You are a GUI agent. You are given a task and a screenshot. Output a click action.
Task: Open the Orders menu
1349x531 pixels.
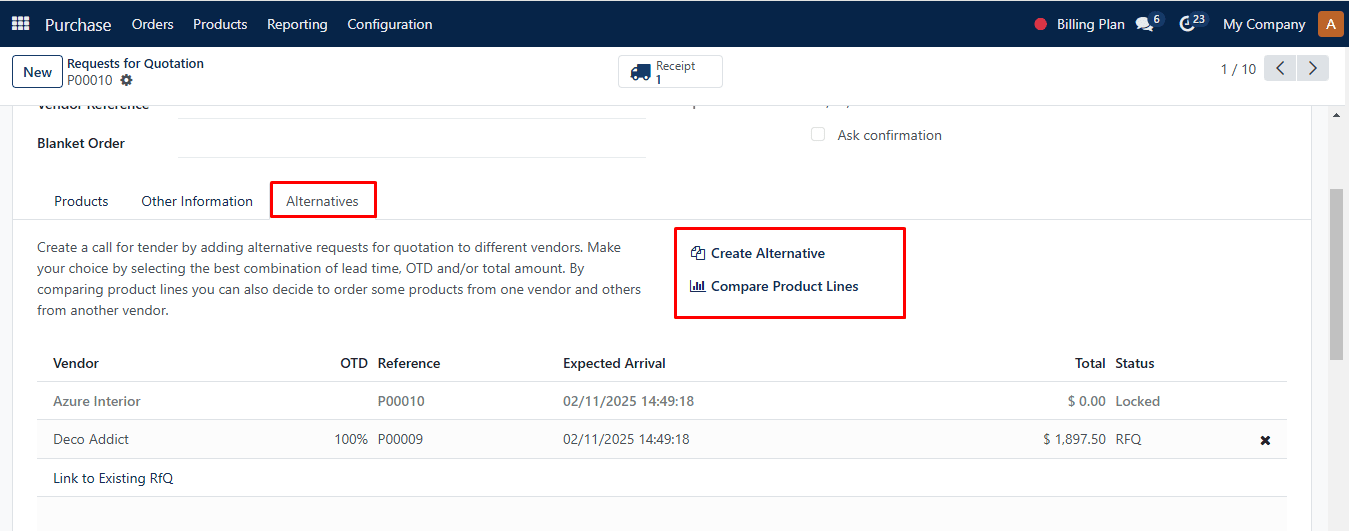(x=152, y=24)
